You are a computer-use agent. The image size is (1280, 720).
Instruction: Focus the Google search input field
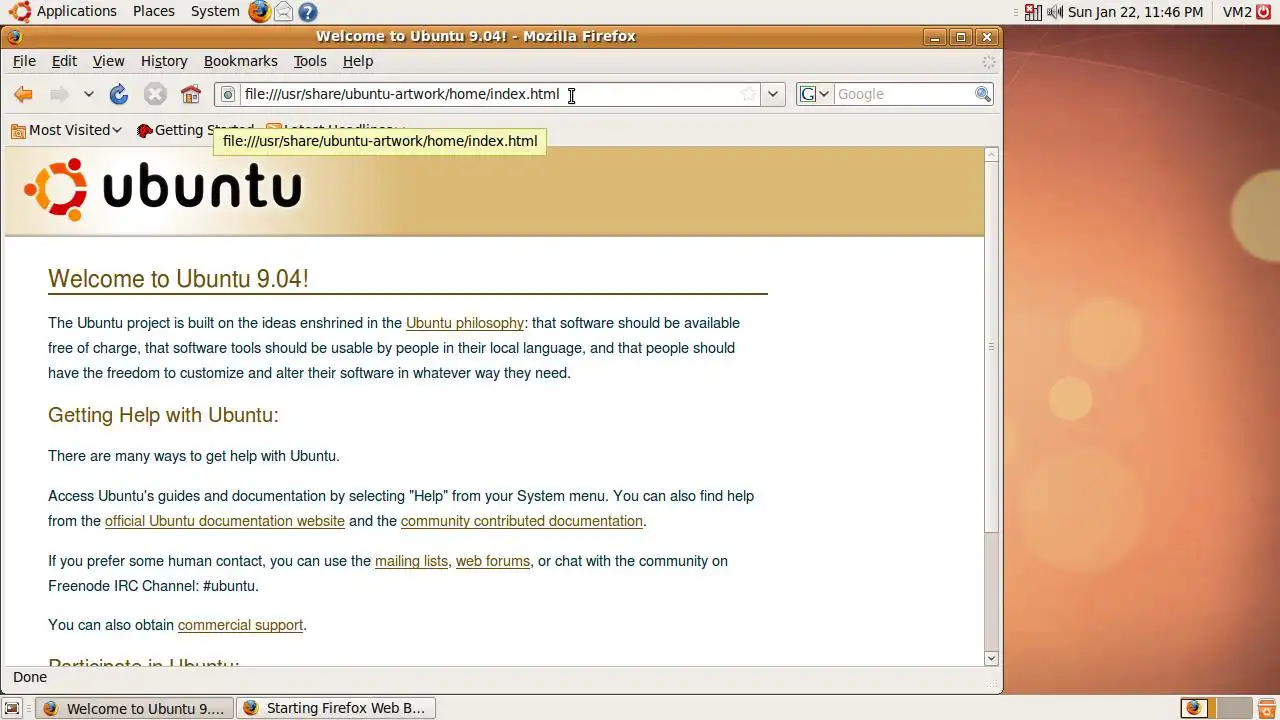pyautogui.click(x=904, y=94)
